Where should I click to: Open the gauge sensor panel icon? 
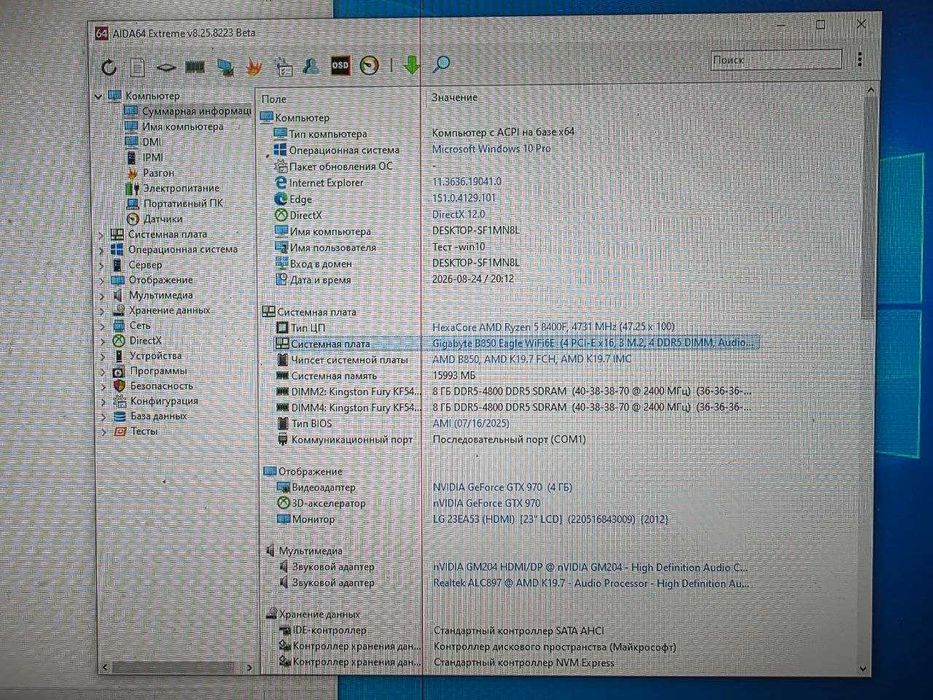click(369, 65)
